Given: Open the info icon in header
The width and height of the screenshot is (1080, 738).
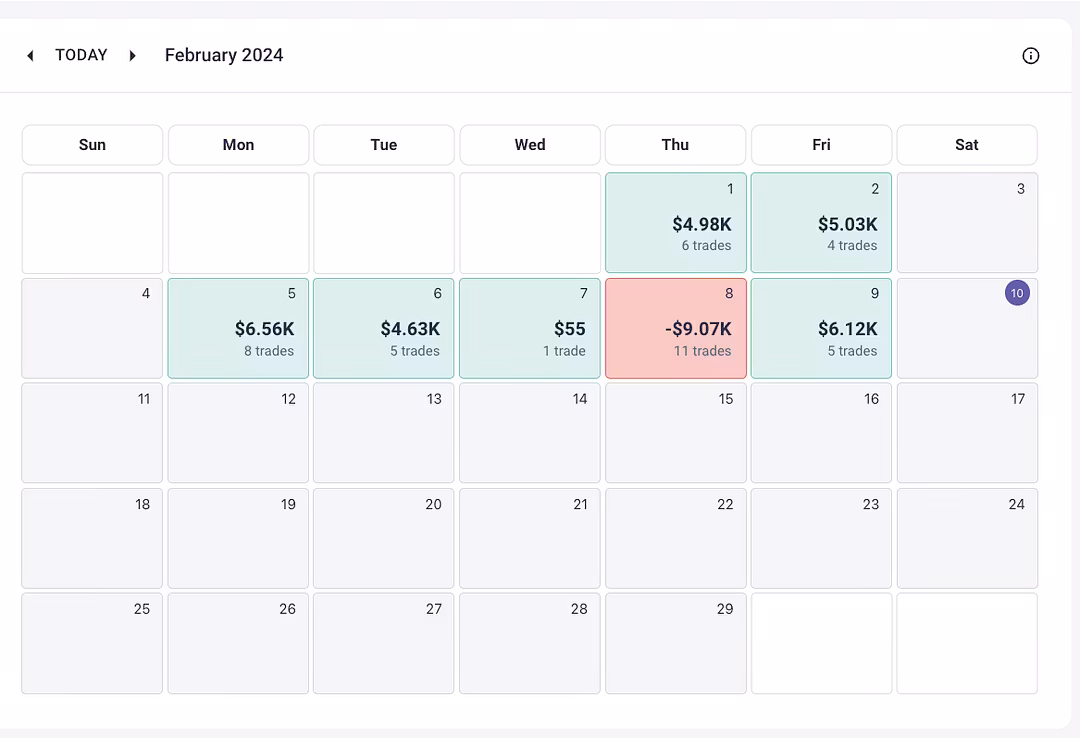Looking at the screenshot, I should pyautogui.click(x=1030, y=56).
